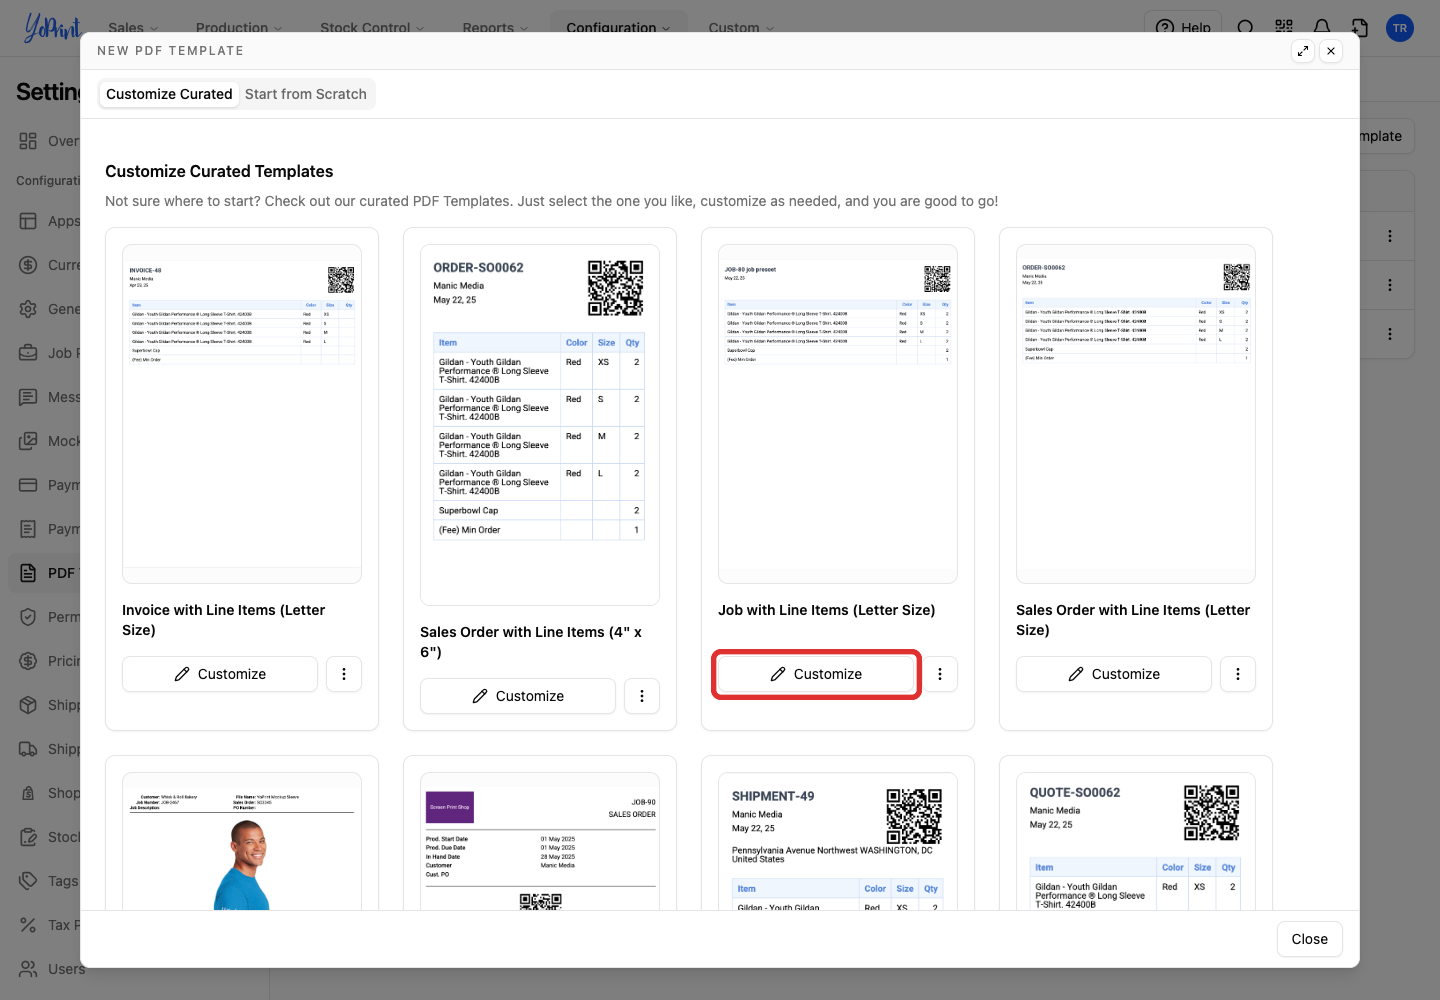Expand the modal to full screen
Screen dimensions: 1440x1000
pos(1303,51)
